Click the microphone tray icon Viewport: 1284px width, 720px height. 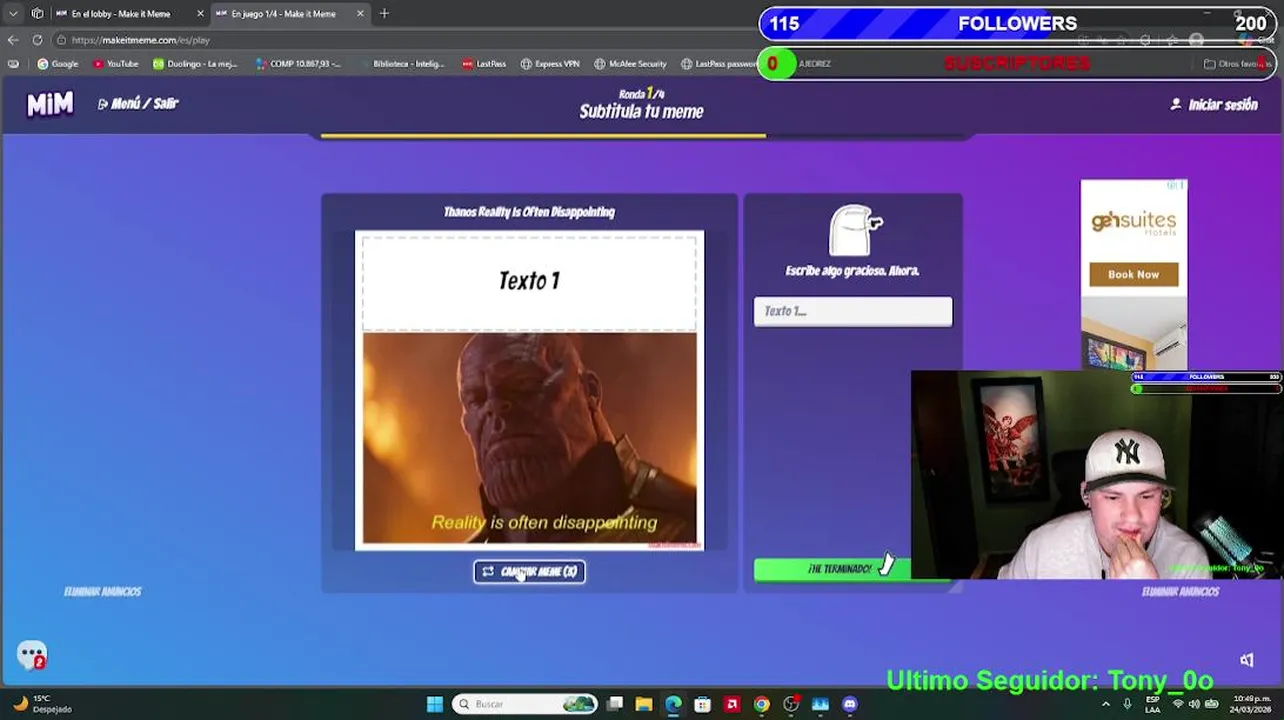point(1127,704)
